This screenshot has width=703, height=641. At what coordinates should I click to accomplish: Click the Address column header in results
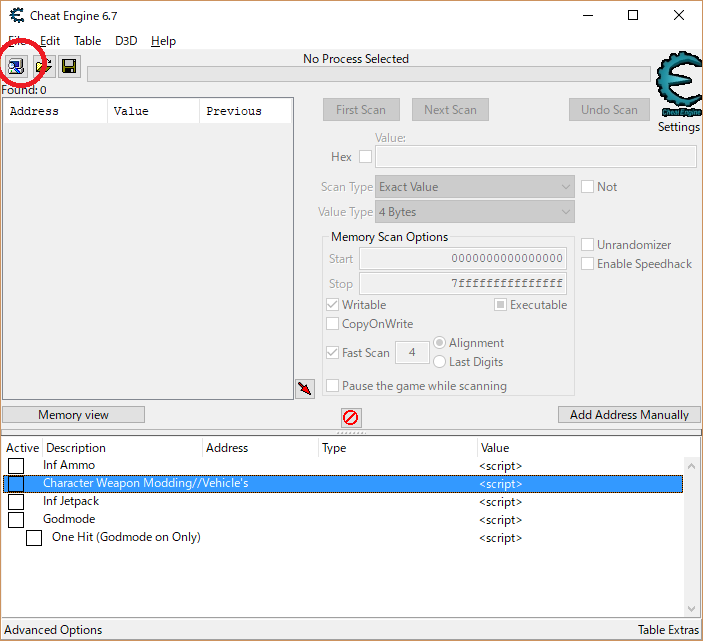(55, 111)
